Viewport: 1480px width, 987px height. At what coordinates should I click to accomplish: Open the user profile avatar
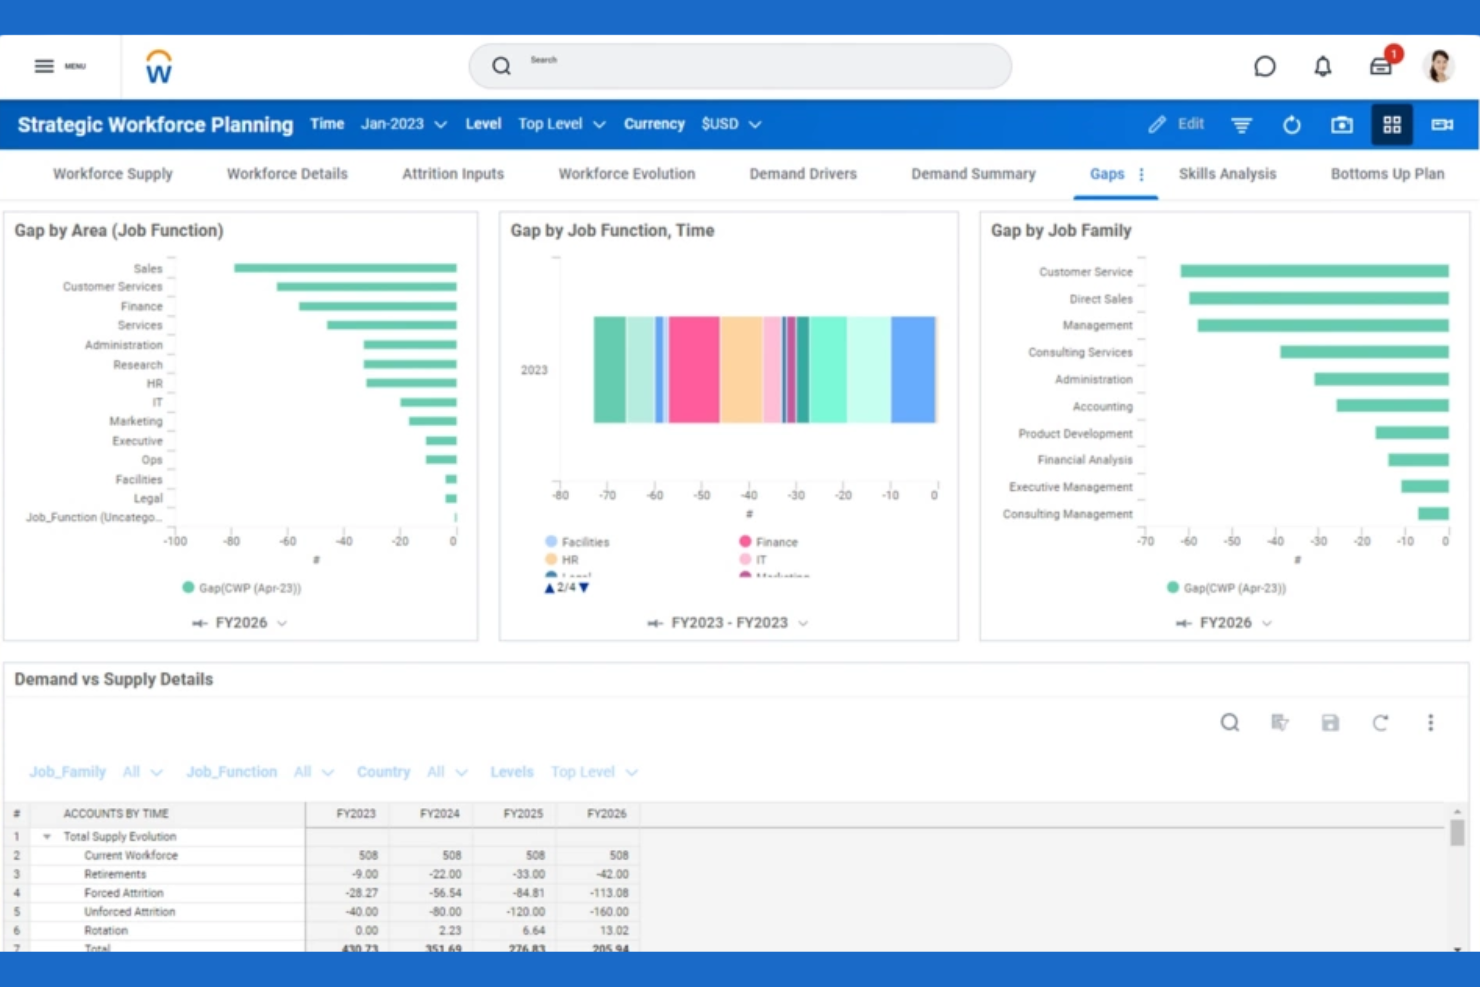point(1439,66)
